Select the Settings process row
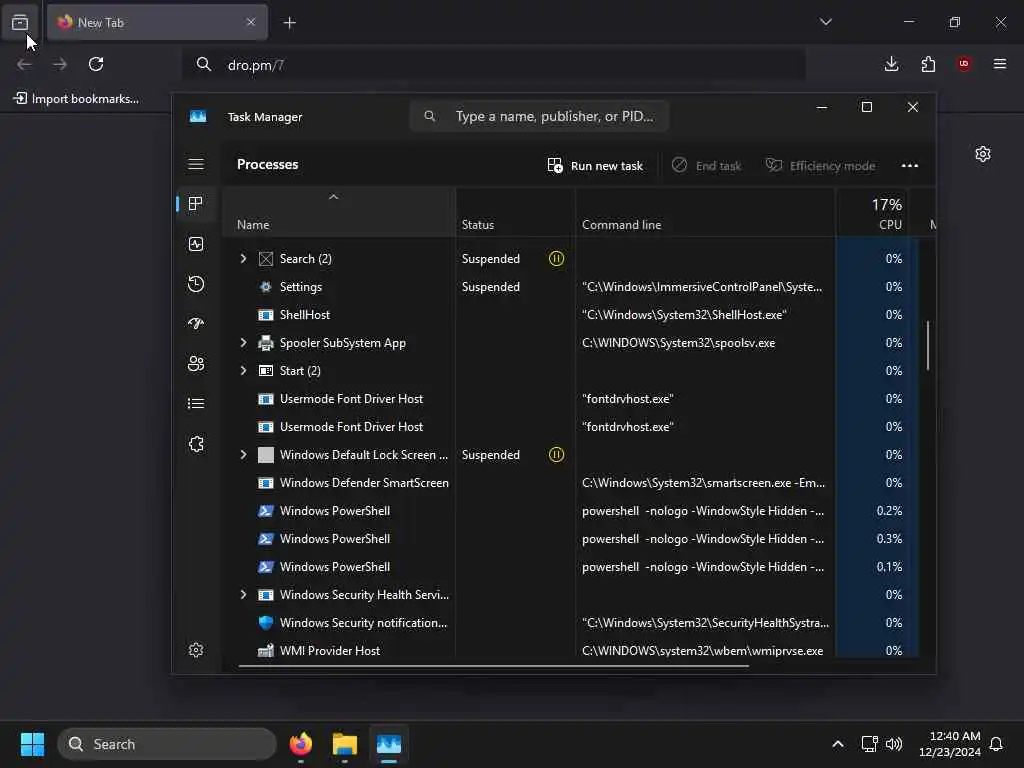 click(571, 287)
